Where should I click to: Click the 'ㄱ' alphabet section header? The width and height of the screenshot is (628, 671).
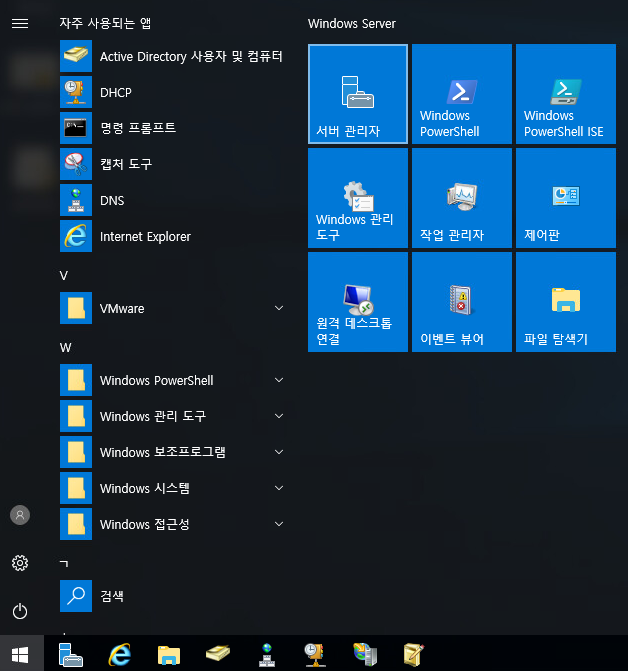click(x=64, y=563)
